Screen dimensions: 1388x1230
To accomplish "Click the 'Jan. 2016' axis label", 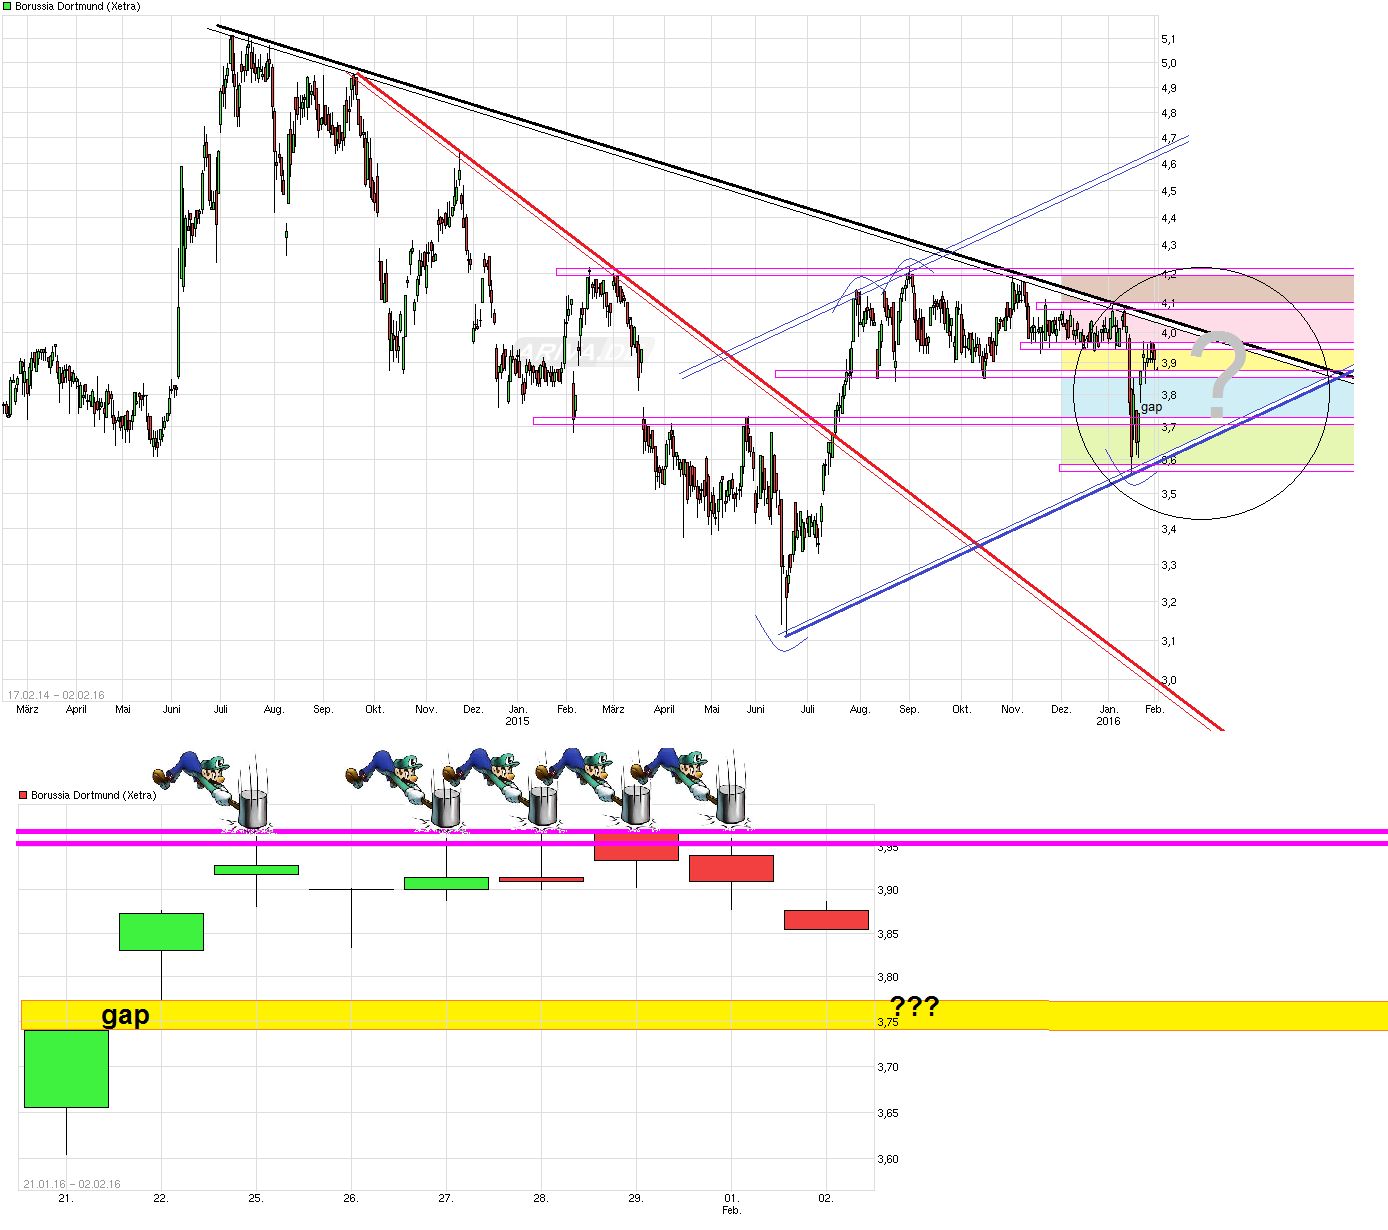I will [1108, 715].
